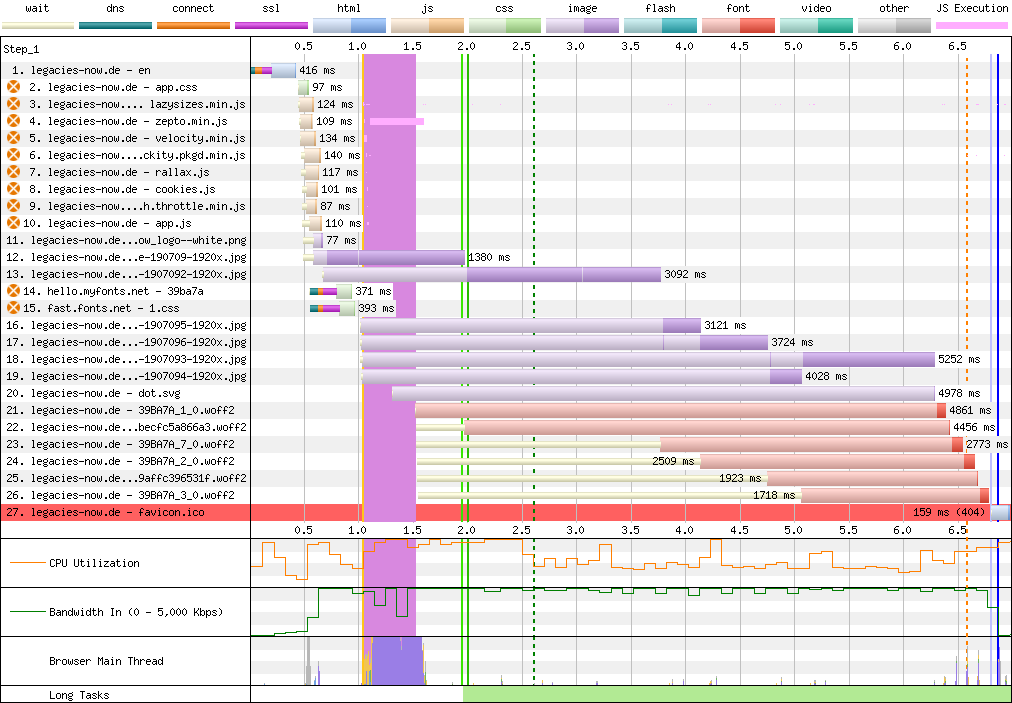Click render-blocking icon beside hello.myfonts.net row

pos(13,291)
